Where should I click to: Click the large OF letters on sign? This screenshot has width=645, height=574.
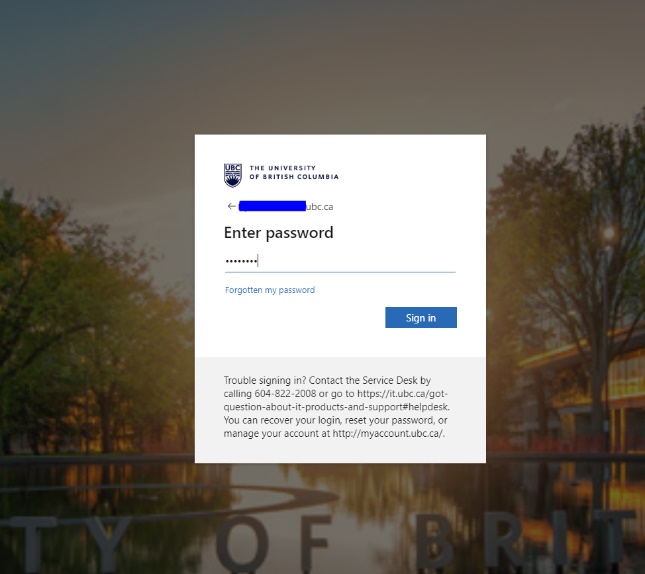(x=274, y=540)
